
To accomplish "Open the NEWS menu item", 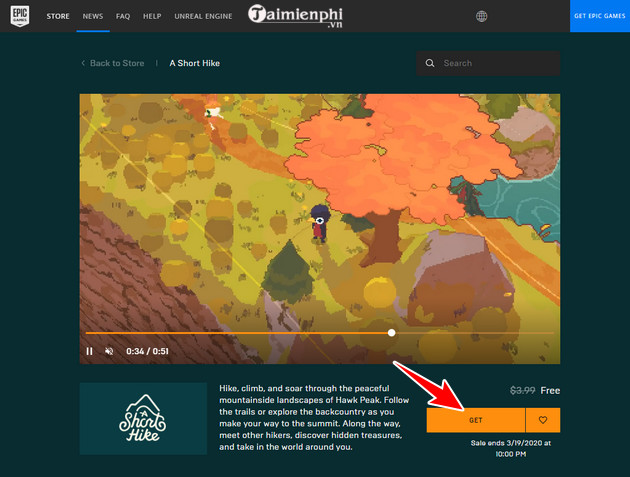I will [x=93, y=16].
